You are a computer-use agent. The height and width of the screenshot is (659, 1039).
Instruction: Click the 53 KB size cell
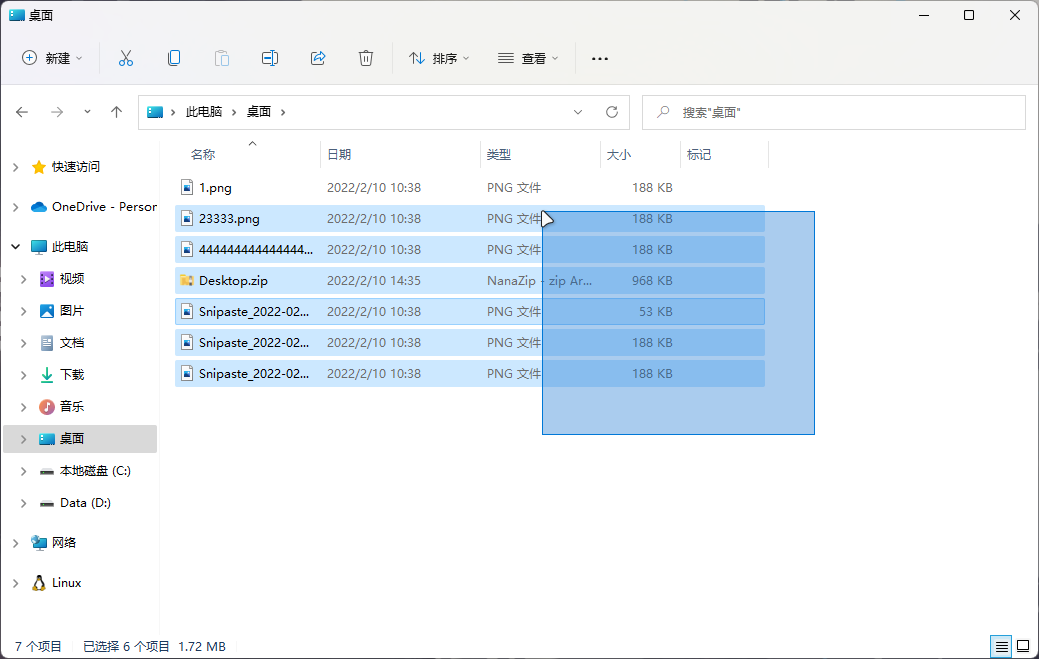coord(656,312)
